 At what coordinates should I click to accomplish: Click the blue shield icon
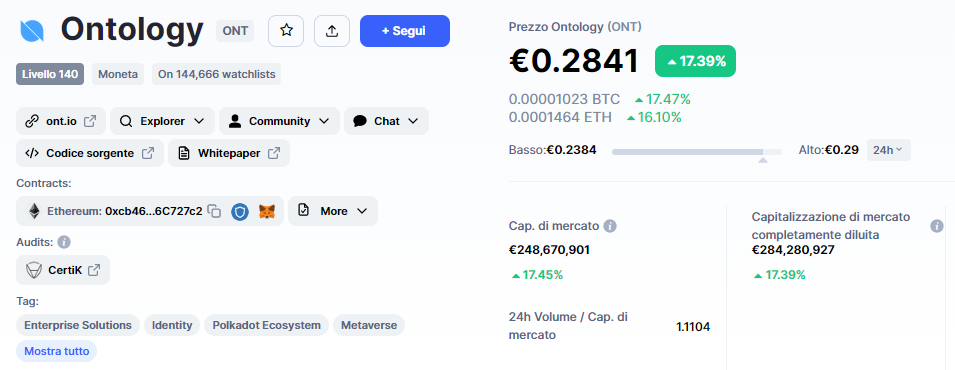[x=240, y=212]
